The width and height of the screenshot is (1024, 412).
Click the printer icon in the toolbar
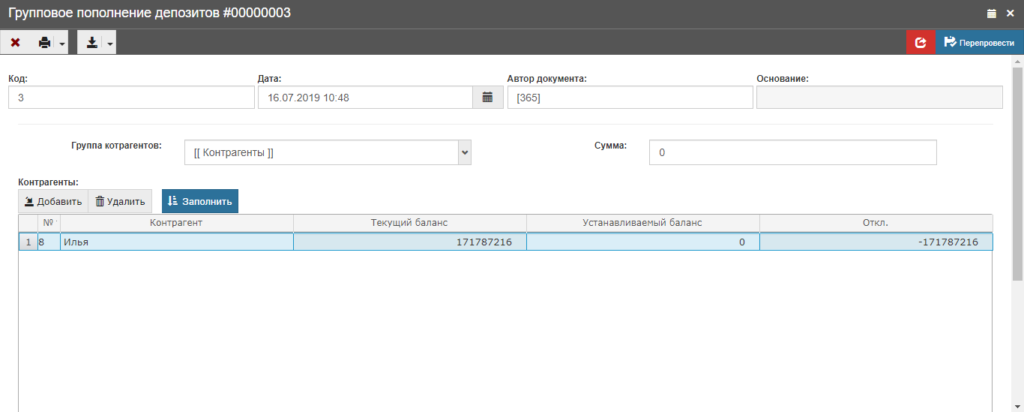(44, 43)
